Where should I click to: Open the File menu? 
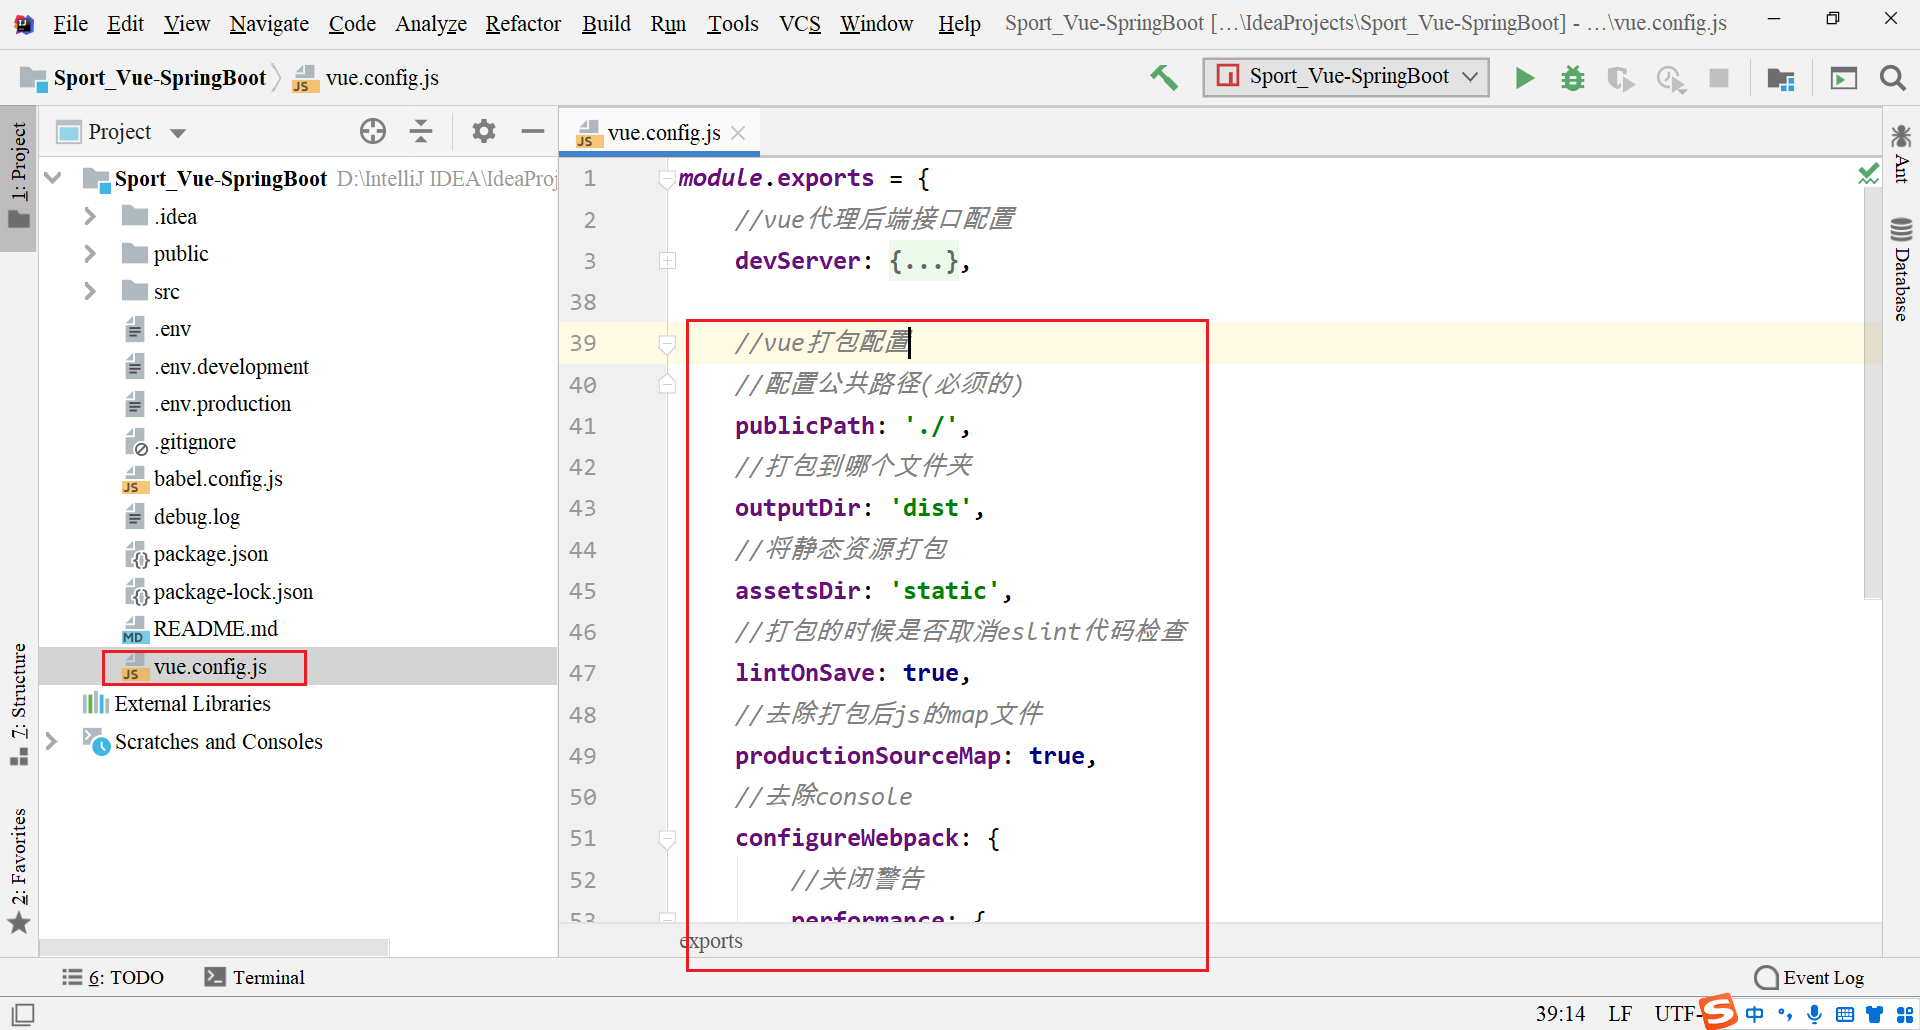pyautogui.click(x=70, y=23)
